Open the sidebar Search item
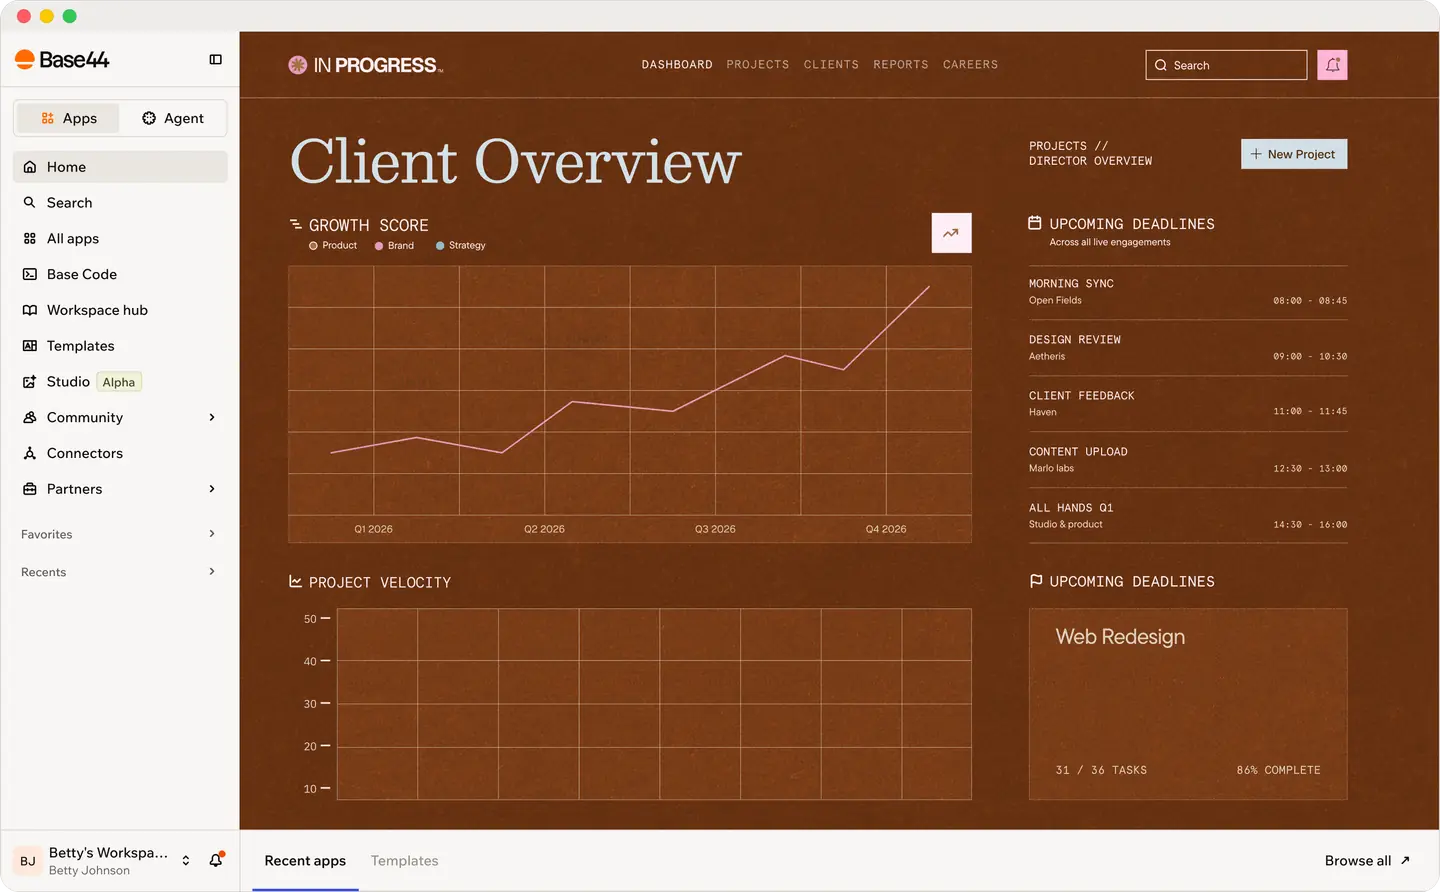Image resolution: width=1440 pixels, height=892 pixels. (120, 203)
